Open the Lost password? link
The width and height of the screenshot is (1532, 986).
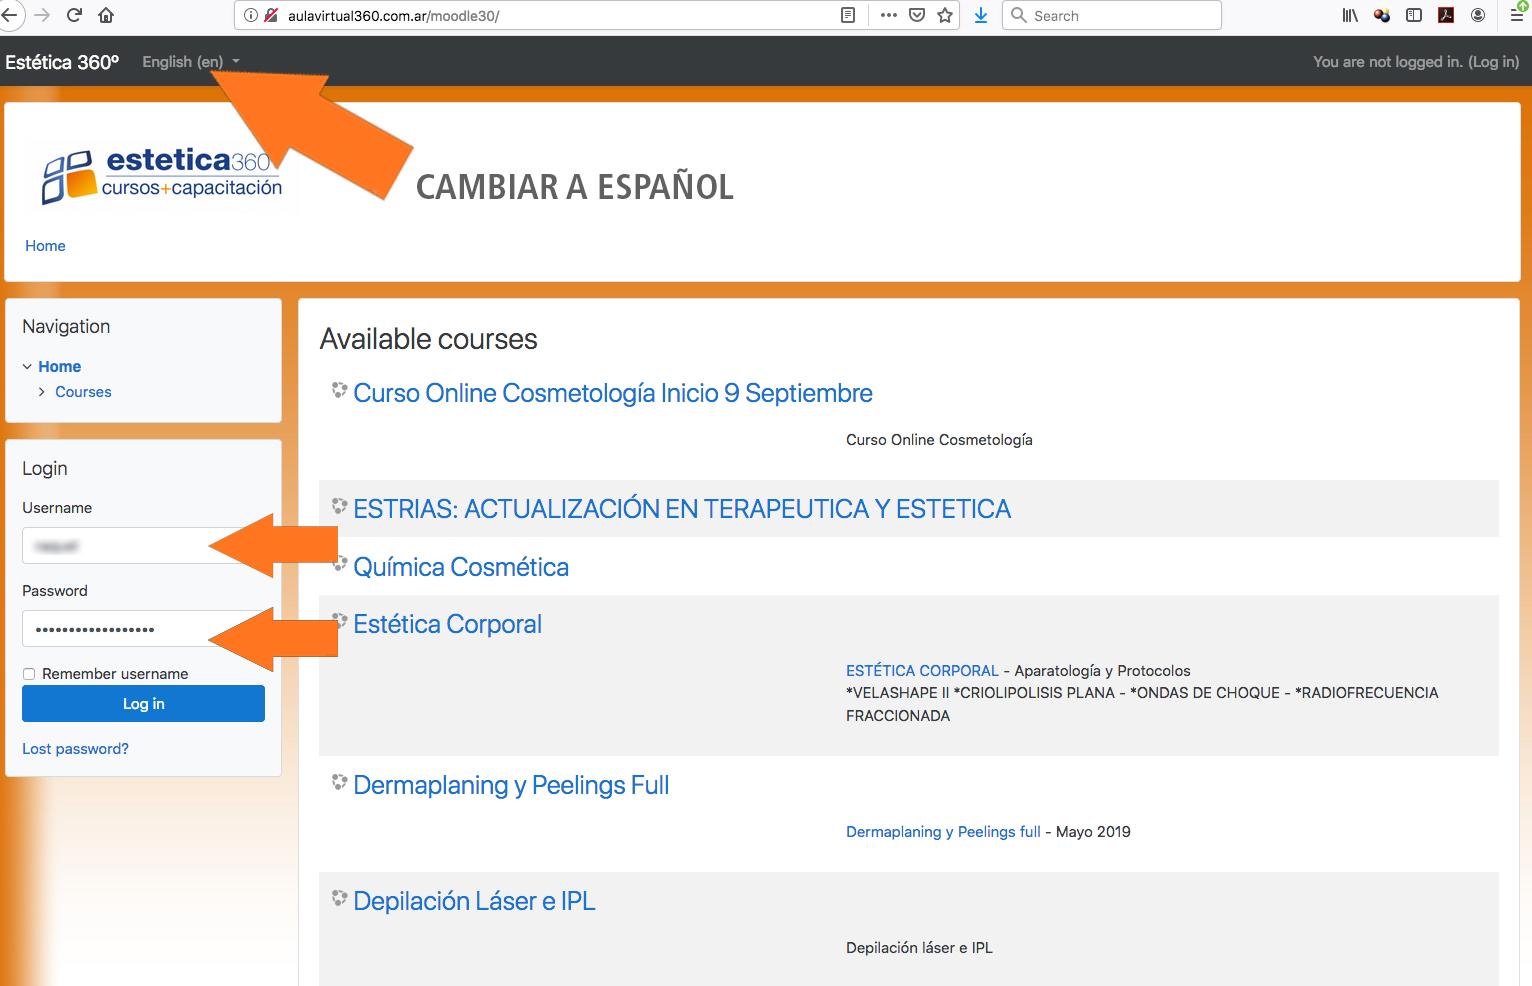[75, 749]
